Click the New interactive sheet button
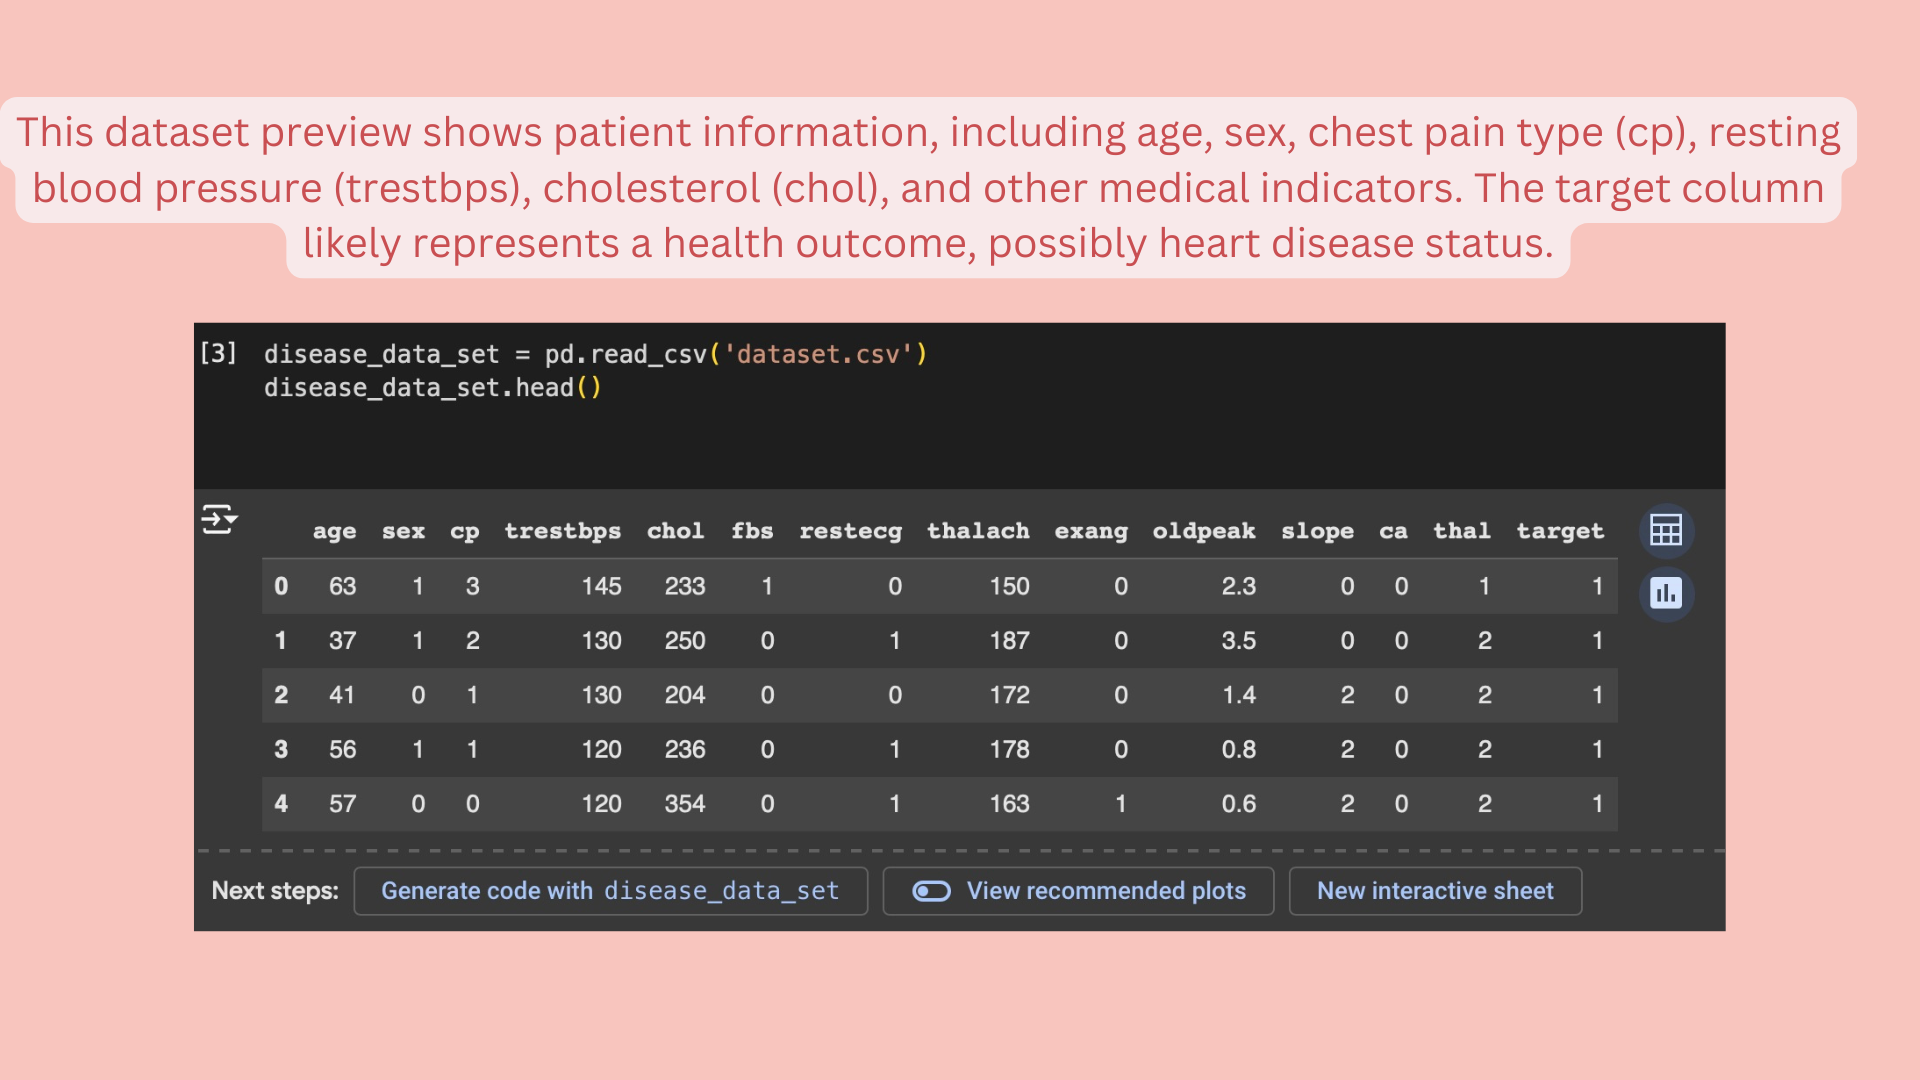Image resolution: width=1920 pixels, height=1080 pixels. (x=1434, y=891)
